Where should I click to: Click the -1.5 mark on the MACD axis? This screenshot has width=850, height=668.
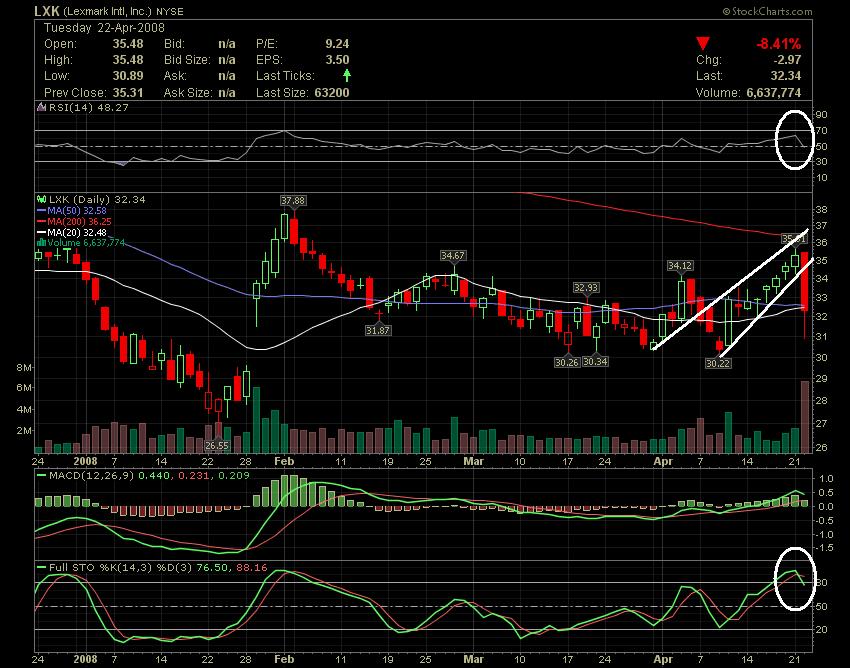click(825, 548)
